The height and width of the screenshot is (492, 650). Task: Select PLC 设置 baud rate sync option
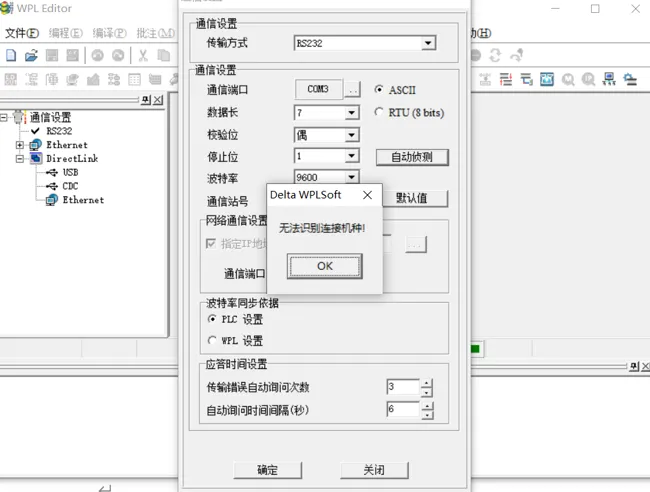212,319
